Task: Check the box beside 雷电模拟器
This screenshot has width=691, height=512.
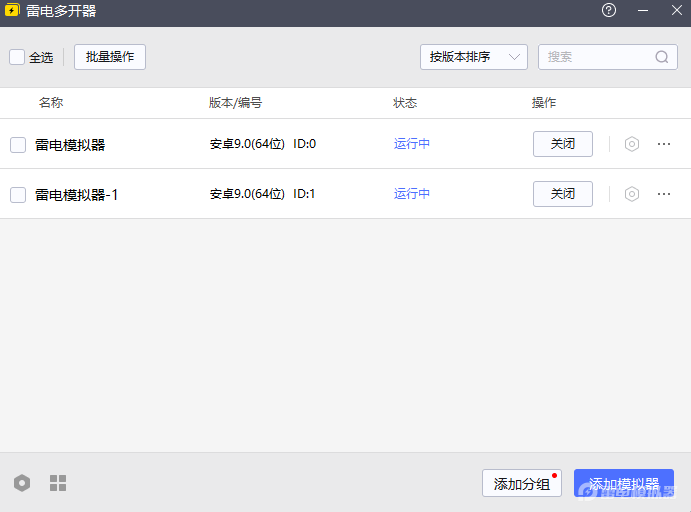Action: pyautogui.click(x=18, y=145)
